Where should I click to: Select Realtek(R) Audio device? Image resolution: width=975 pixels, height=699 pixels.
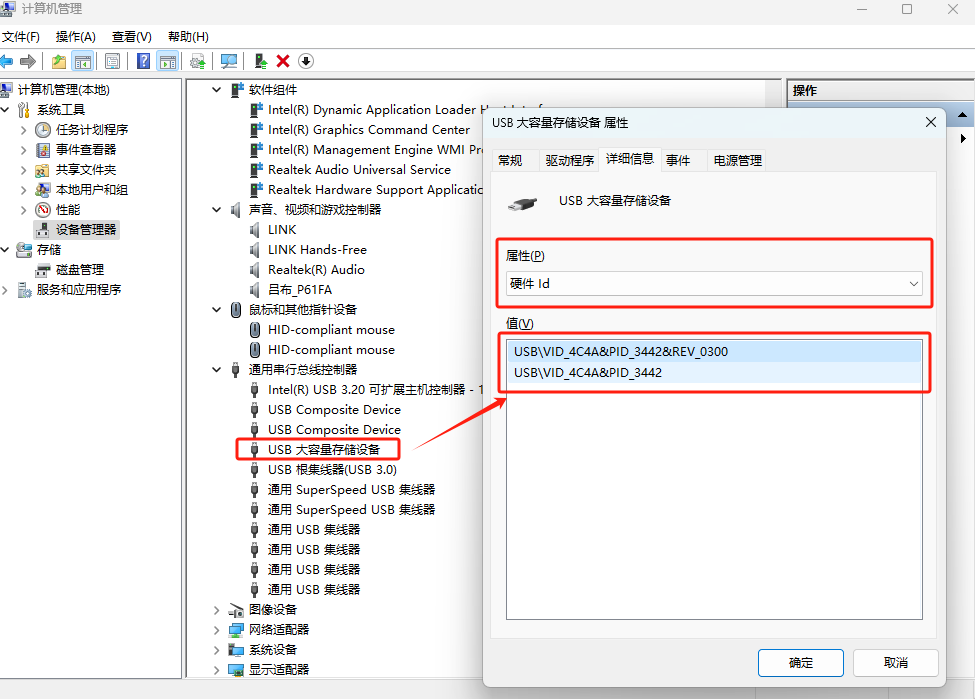(x=316, y=269)
